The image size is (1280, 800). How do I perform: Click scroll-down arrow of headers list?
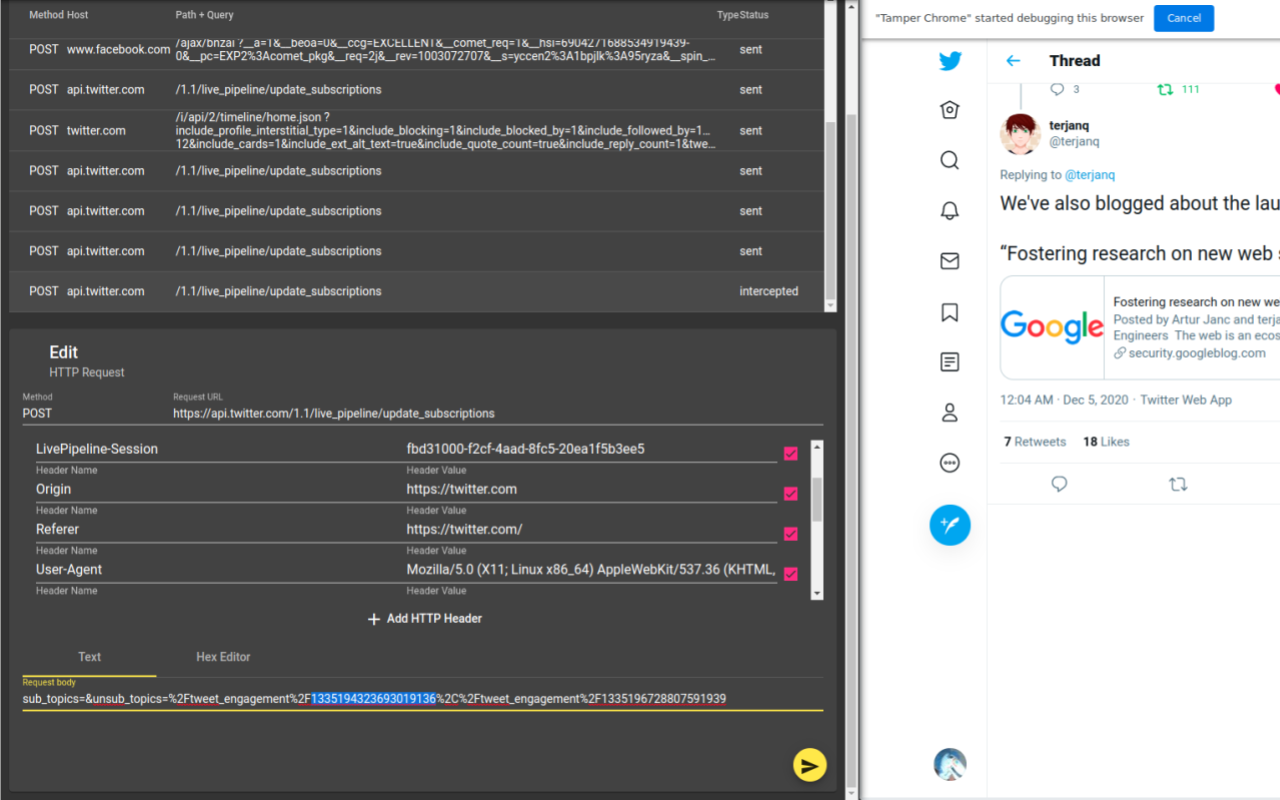(817, 592)
